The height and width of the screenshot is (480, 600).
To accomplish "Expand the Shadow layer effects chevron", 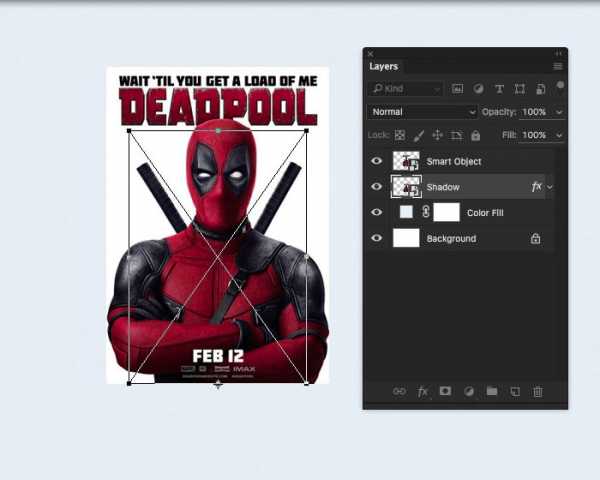I will coord(550,187).
